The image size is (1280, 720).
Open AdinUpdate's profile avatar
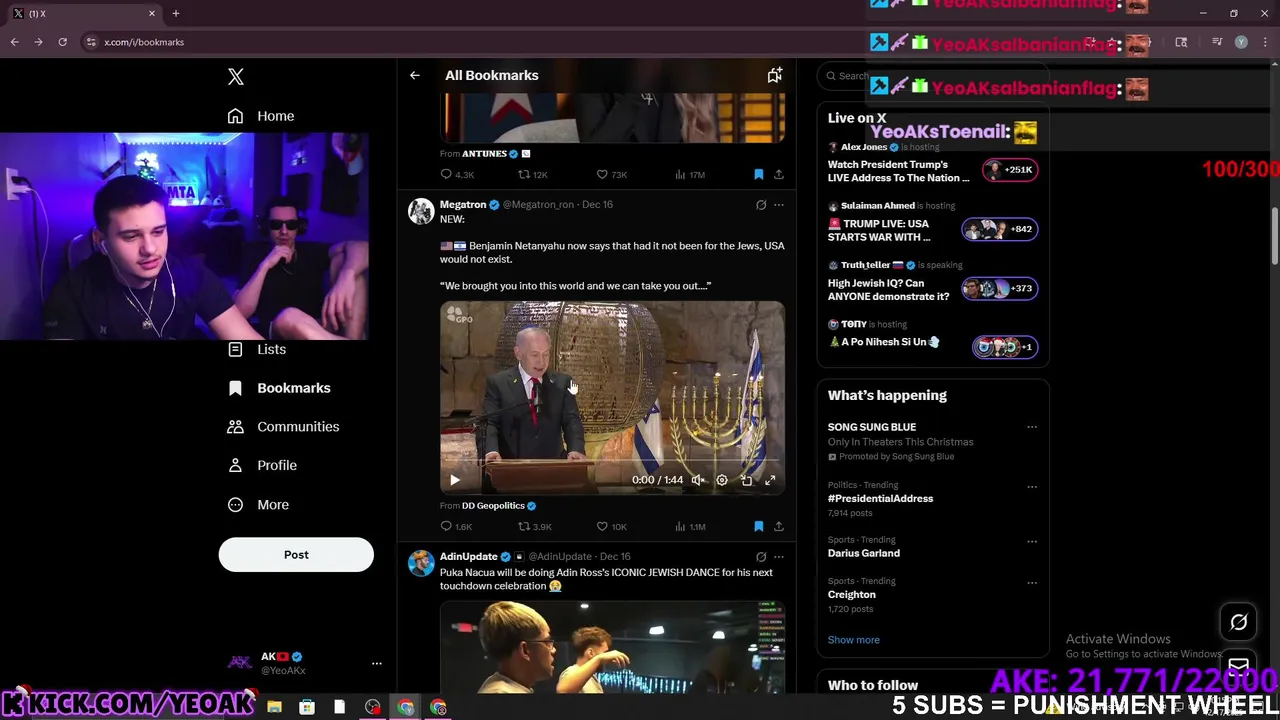(421, 563)
